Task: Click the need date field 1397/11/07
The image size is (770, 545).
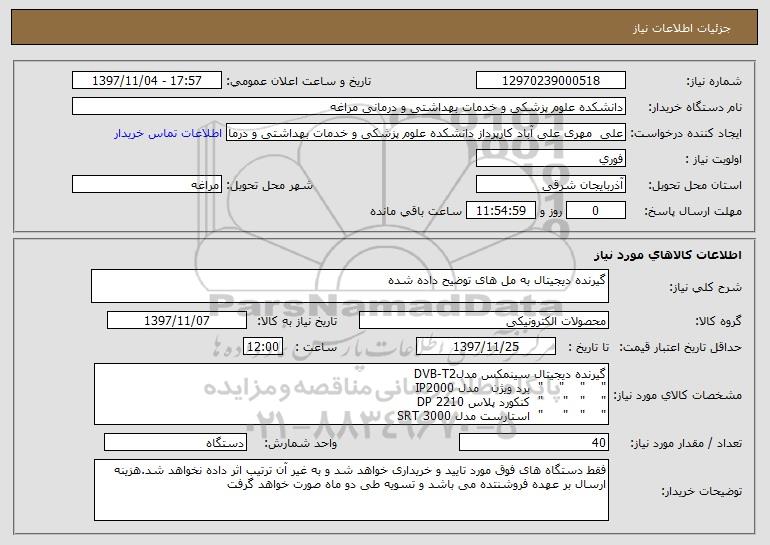Action: (x=177, y=320)
